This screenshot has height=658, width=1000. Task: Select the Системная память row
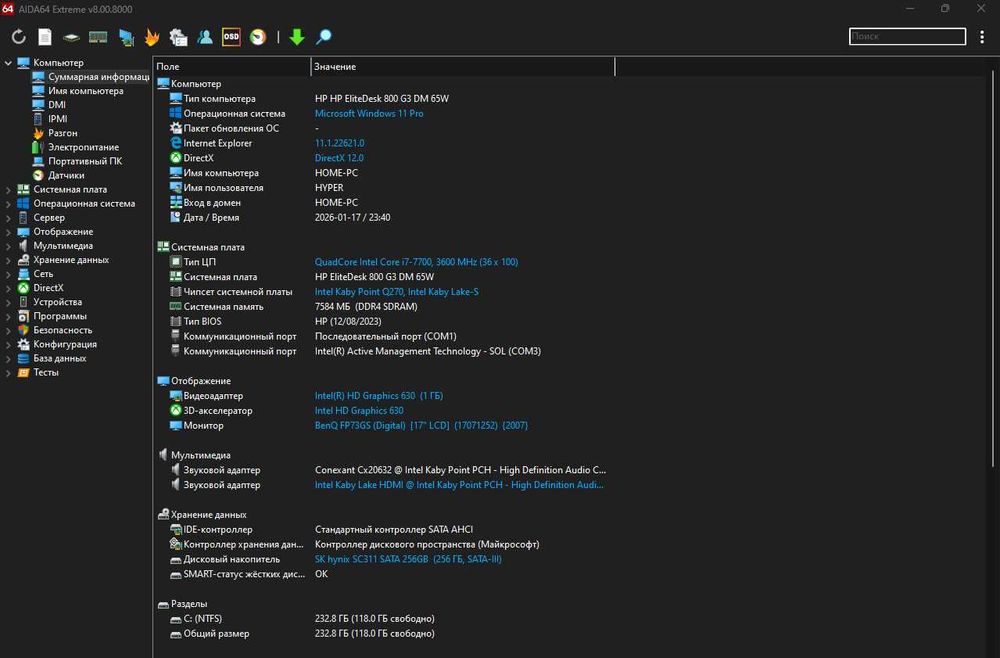[385, 307]
